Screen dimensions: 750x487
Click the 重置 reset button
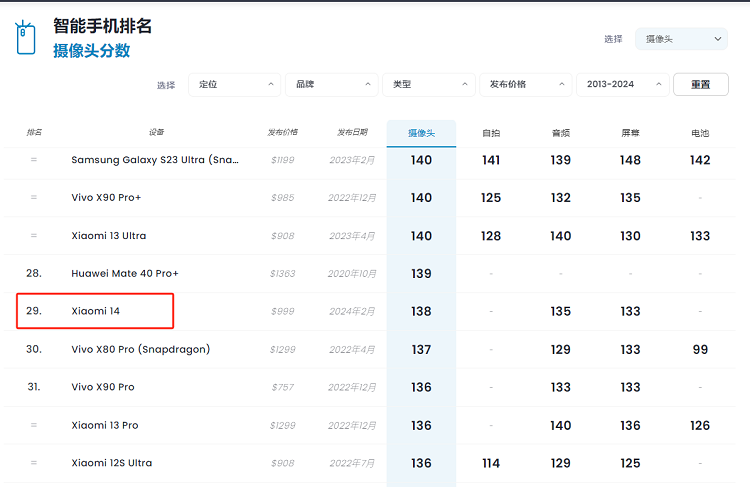tap(701, 85)
